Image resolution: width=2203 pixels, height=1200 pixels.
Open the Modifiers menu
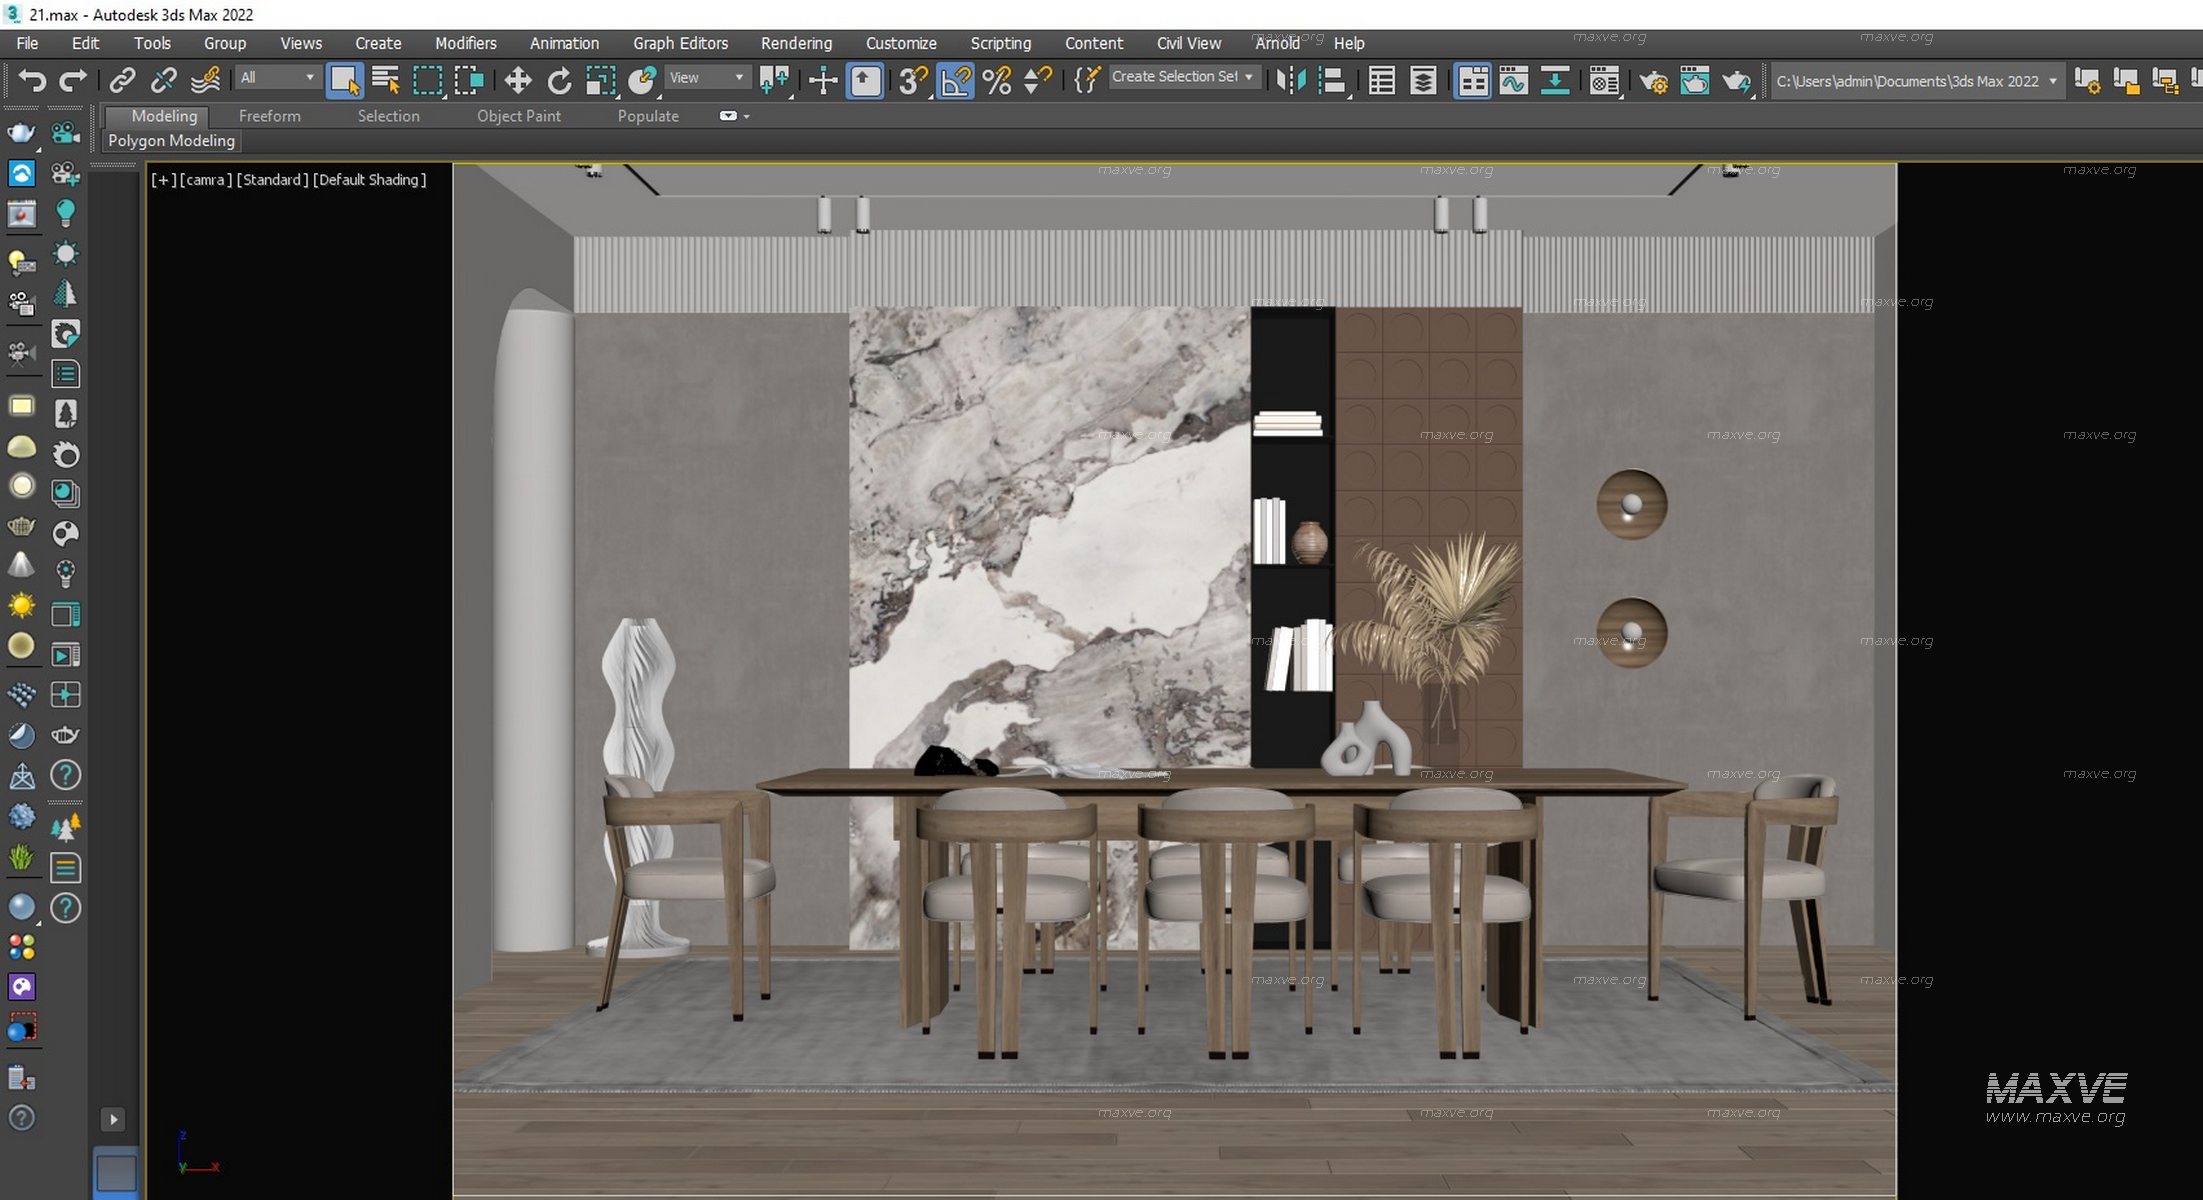(x=465, y=43)
